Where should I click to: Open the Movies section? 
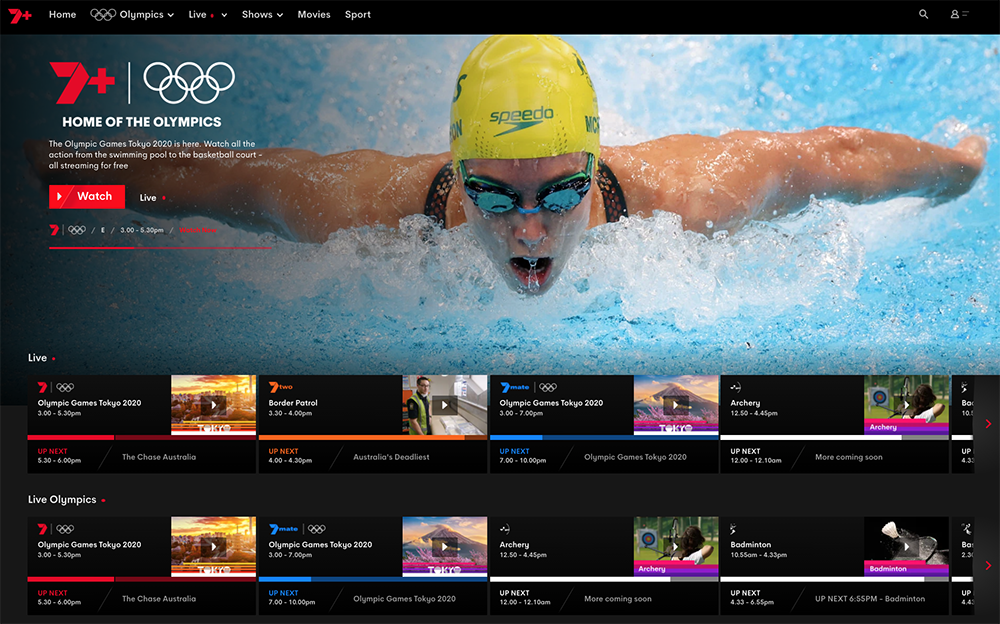click(x=313, y=15)
